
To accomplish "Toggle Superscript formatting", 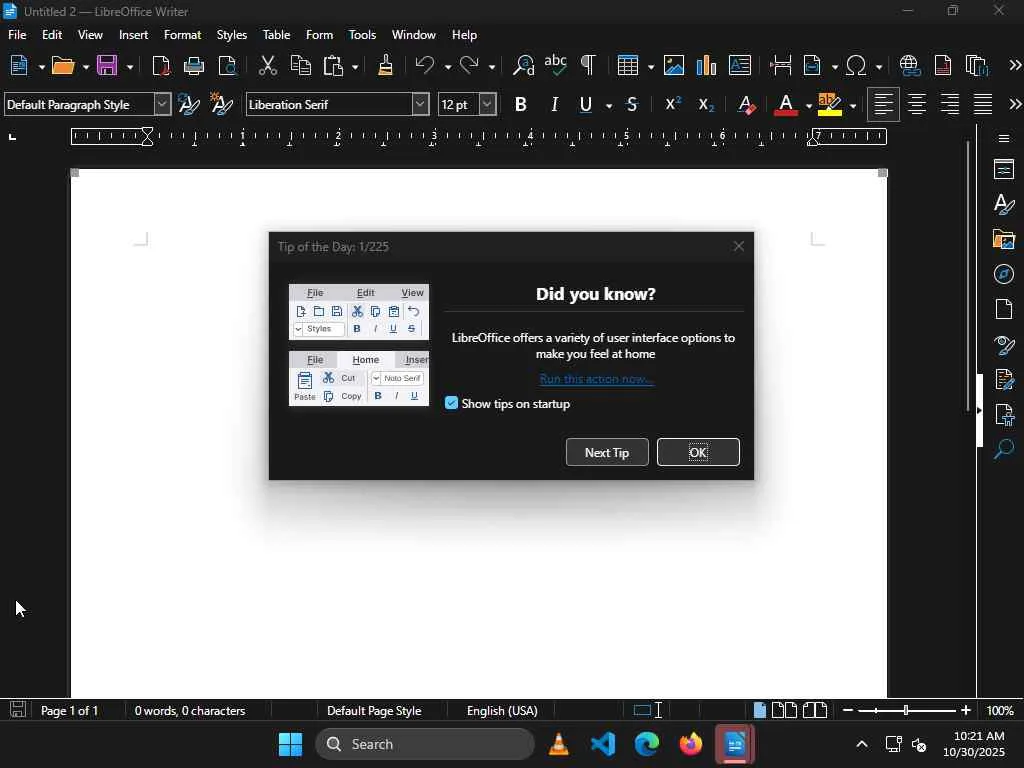I will coord(673,104).
